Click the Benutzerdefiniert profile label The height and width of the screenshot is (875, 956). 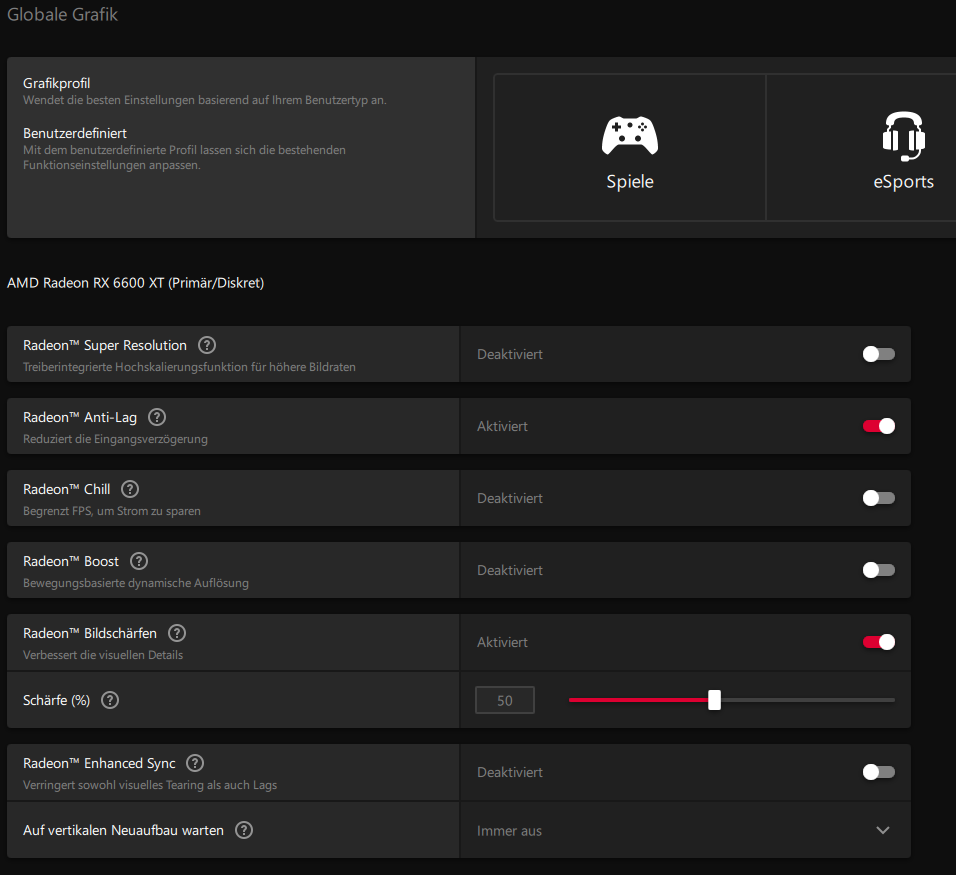coord(75,133)
